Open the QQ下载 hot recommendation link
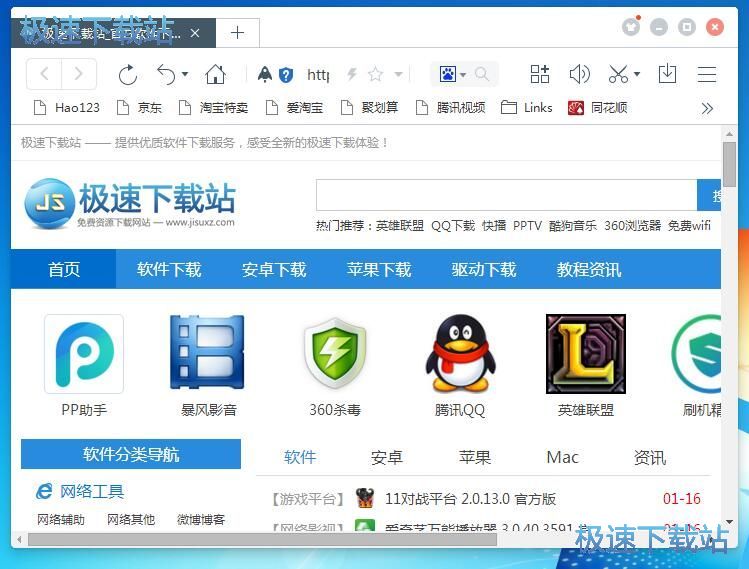 coord(453,225)
